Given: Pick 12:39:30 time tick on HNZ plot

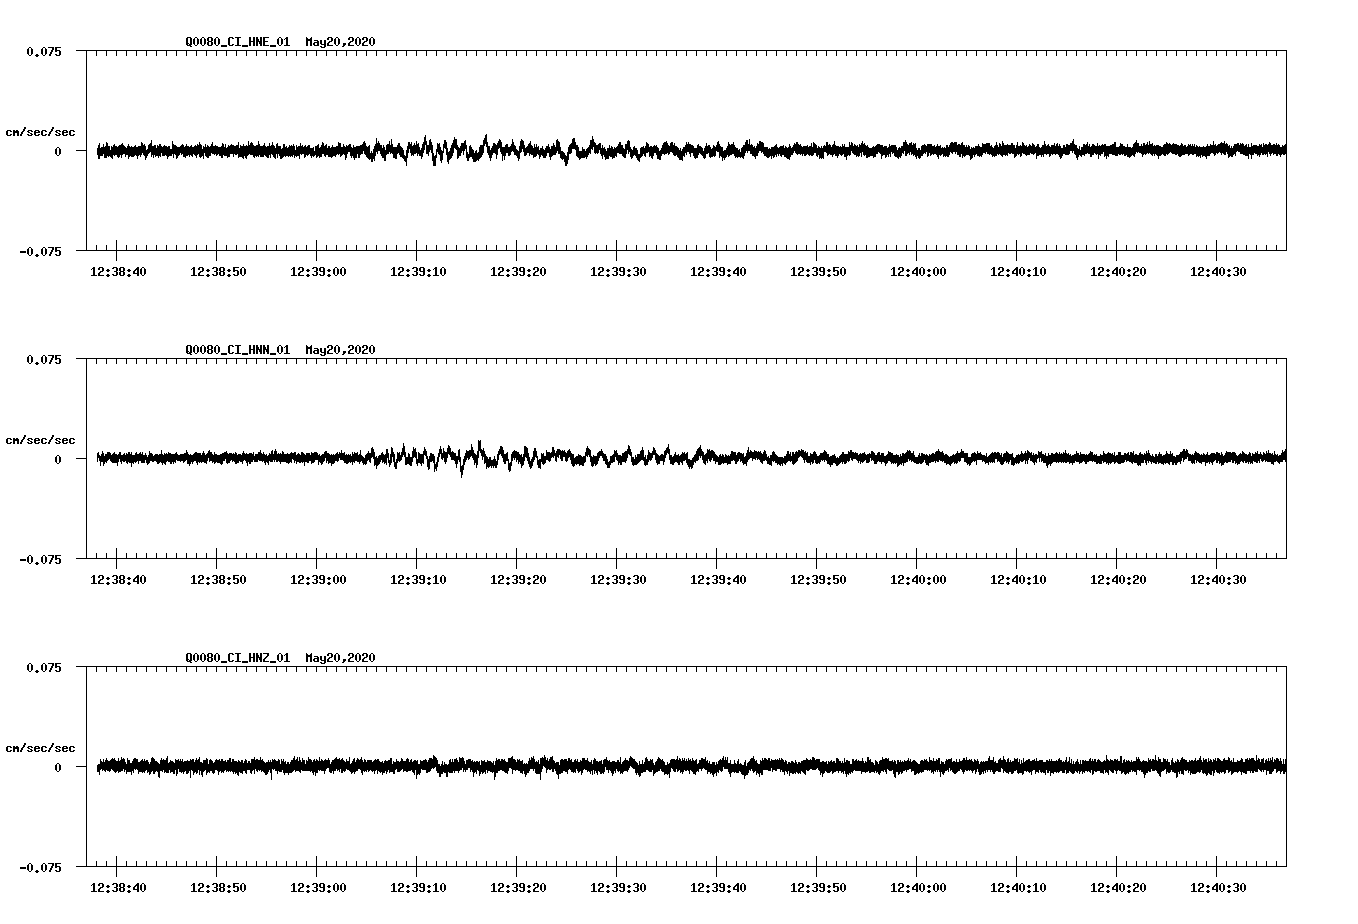Looking at the screenshot, I should pos(618,888).
